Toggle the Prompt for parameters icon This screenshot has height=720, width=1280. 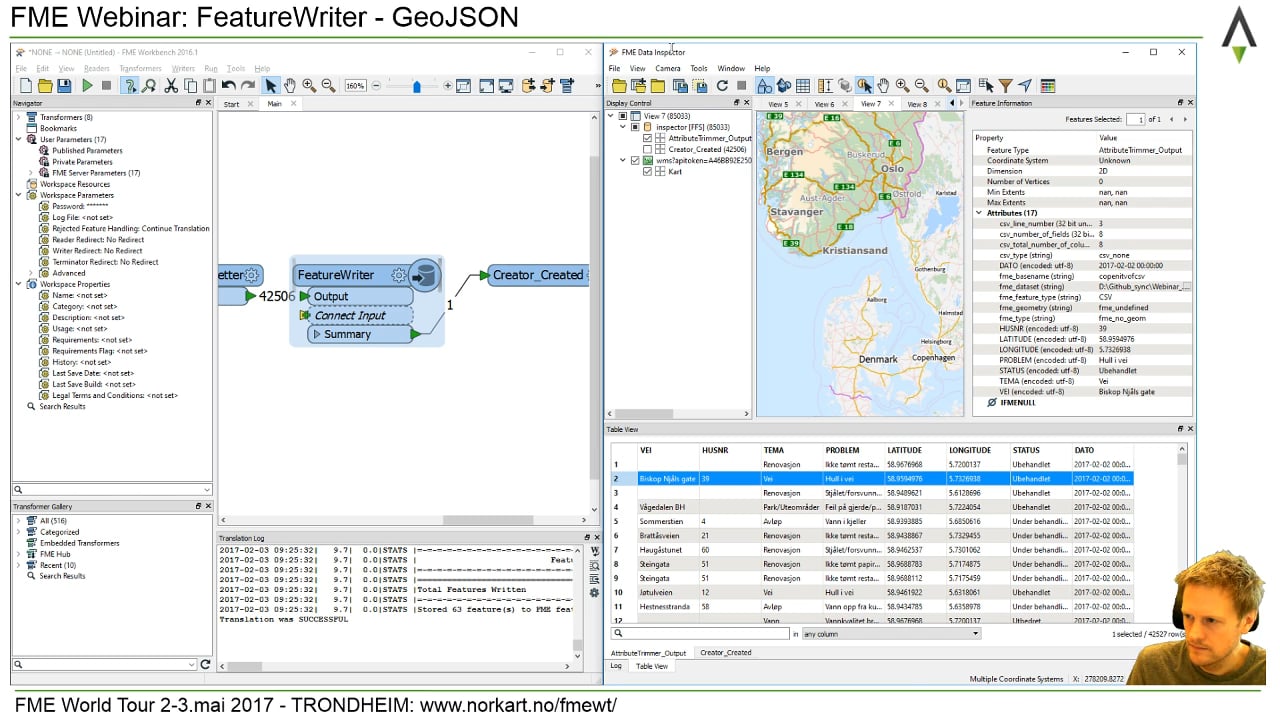point(129,86)
